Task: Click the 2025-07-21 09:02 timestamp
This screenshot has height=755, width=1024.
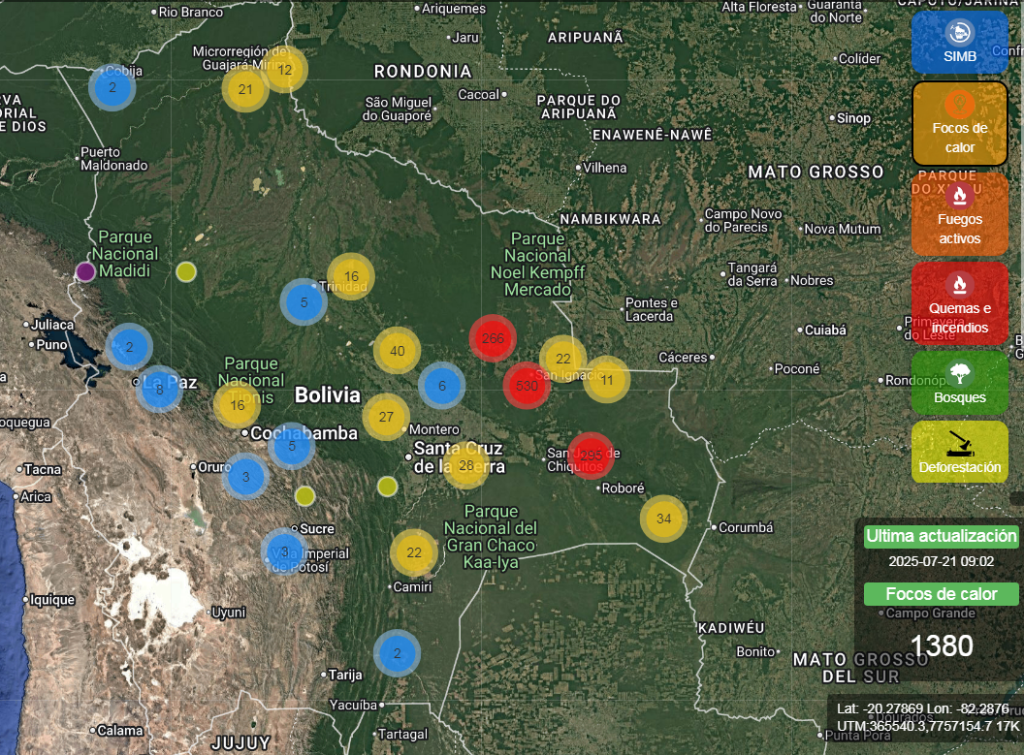Action: [941, 561]
